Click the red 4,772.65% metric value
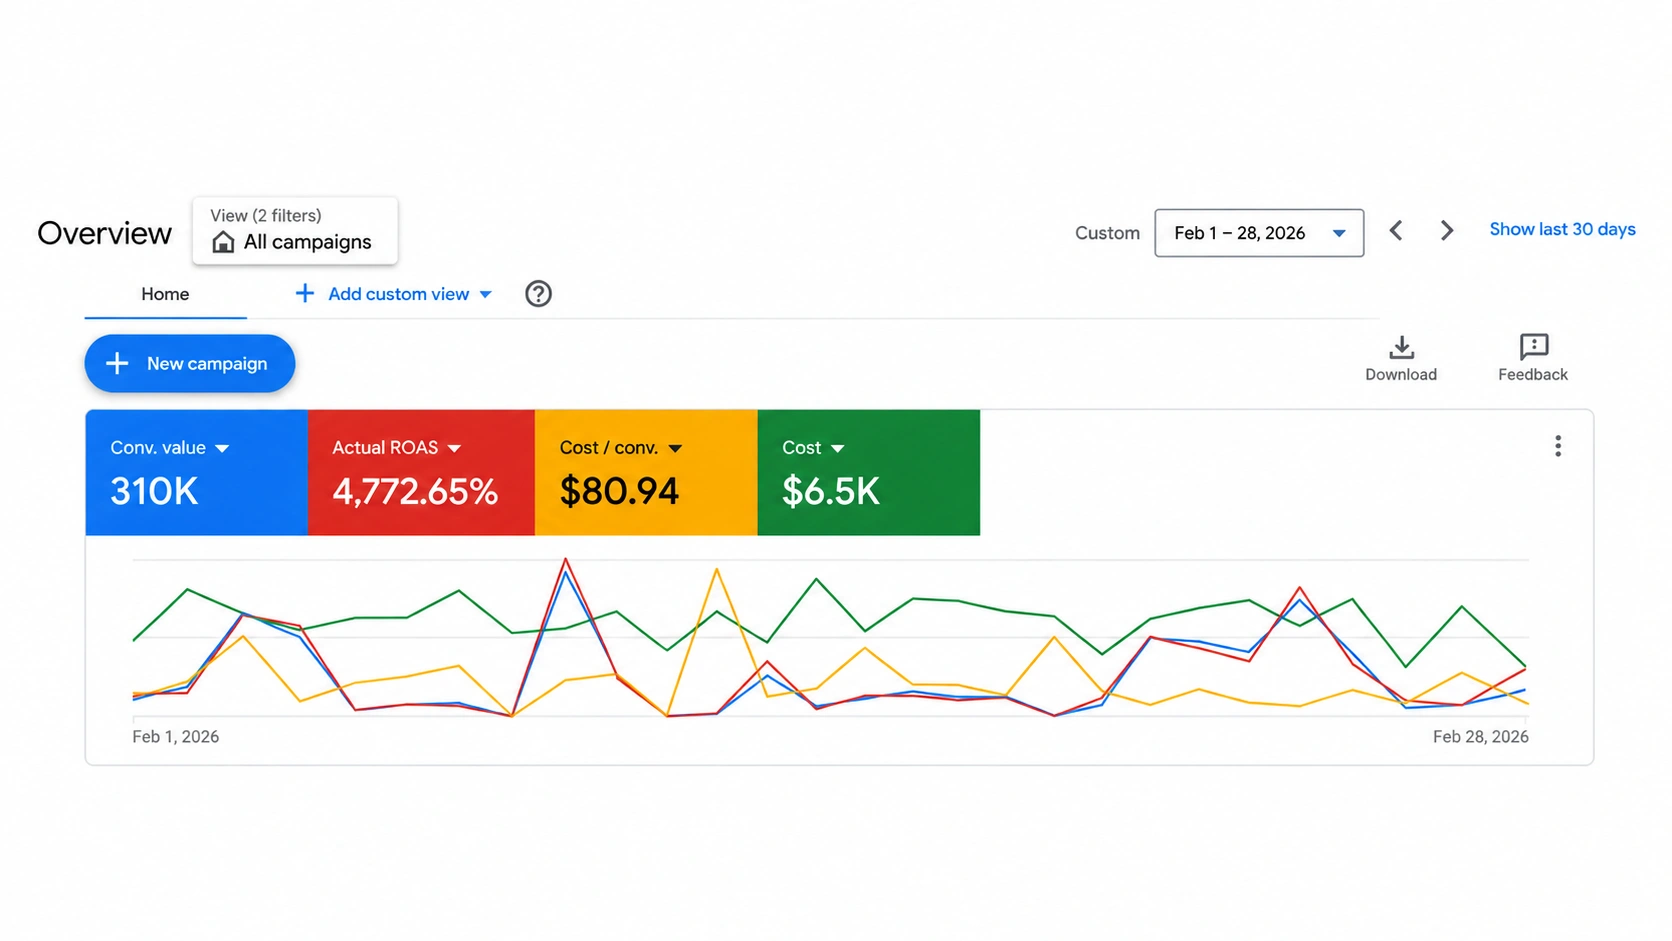Screen dimensions: 1672x941 [x=415, y=491]
